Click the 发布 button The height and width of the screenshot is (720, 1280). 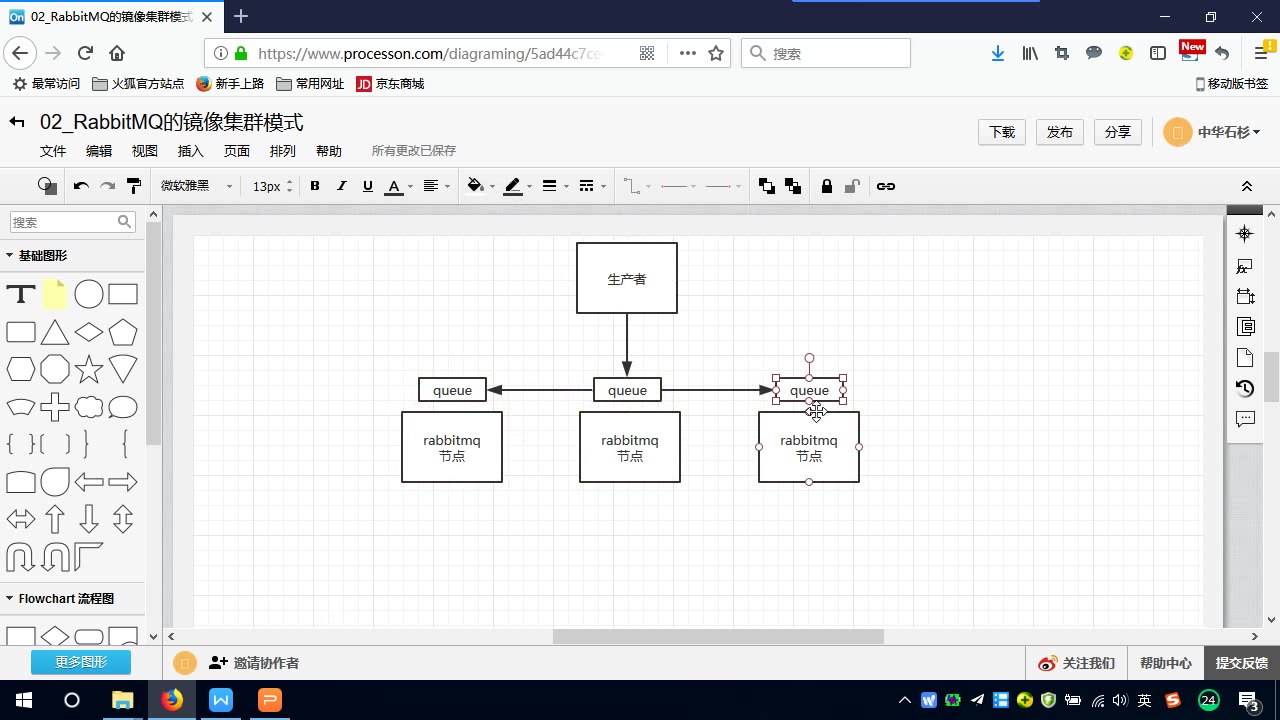click(x=1060, y=132)
